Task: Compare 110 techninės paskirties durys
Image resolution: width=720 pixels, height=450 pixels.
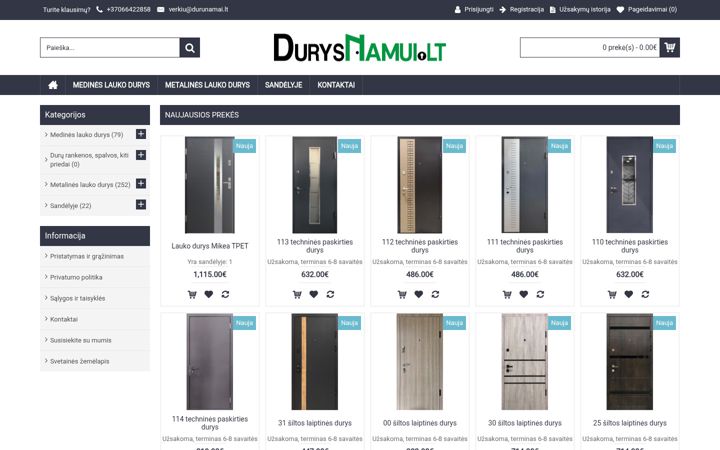Action: [x=645, y=294]
